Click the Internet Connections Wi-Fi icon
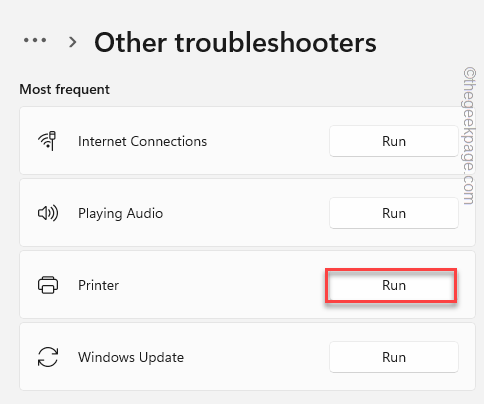Screen dimensions: 484x404 47,141
